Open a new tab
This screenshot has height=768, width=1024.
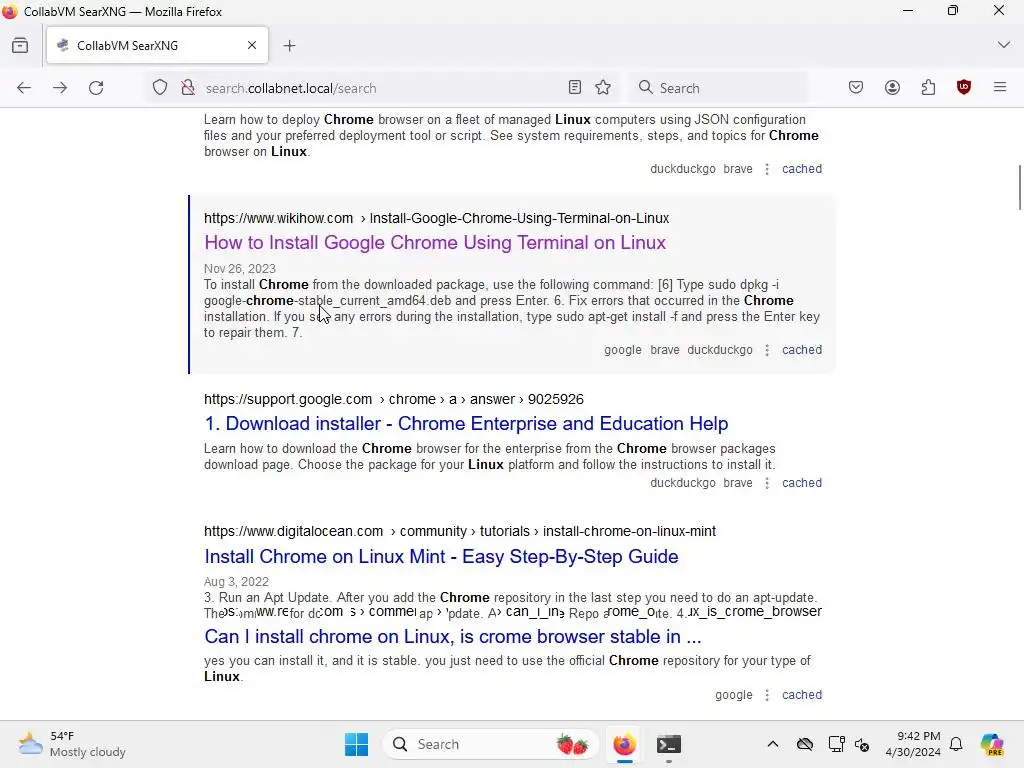tap(290, 46)
